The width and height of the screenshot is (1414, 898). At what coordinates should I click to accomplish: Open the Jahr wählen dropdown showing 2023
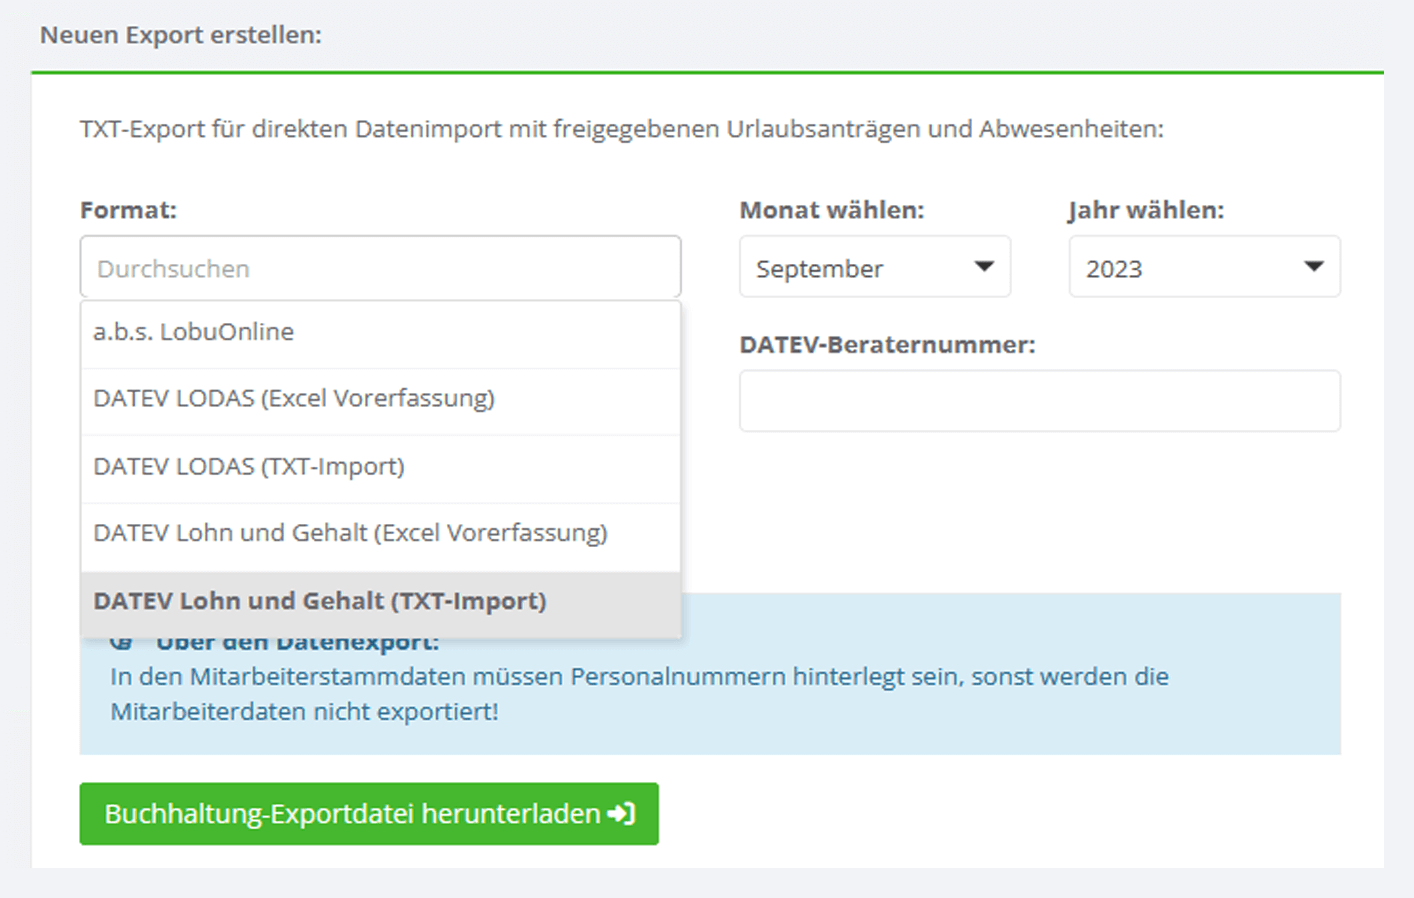pos(1205,267)
